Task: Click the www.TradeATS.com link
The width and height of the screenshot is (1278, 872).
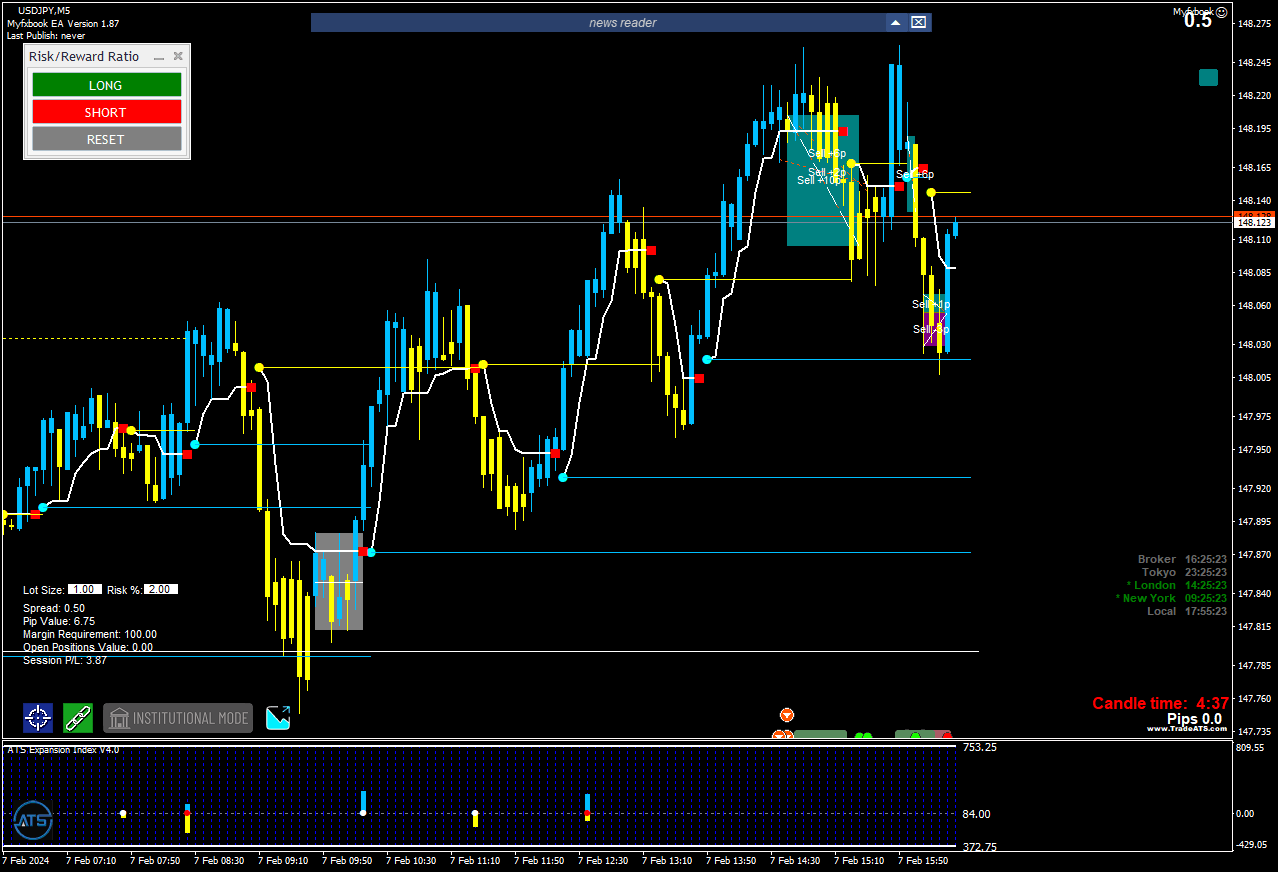Action: 1186,729
